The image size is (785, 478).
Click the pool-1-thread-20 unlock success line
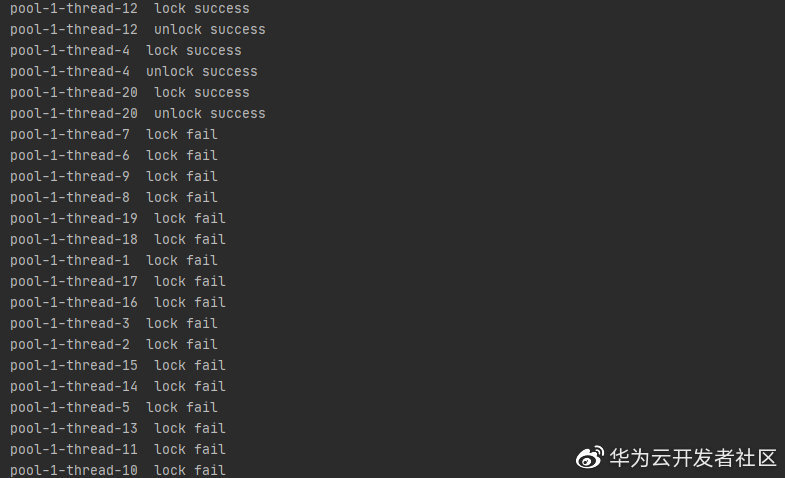[x=138, y=114]
